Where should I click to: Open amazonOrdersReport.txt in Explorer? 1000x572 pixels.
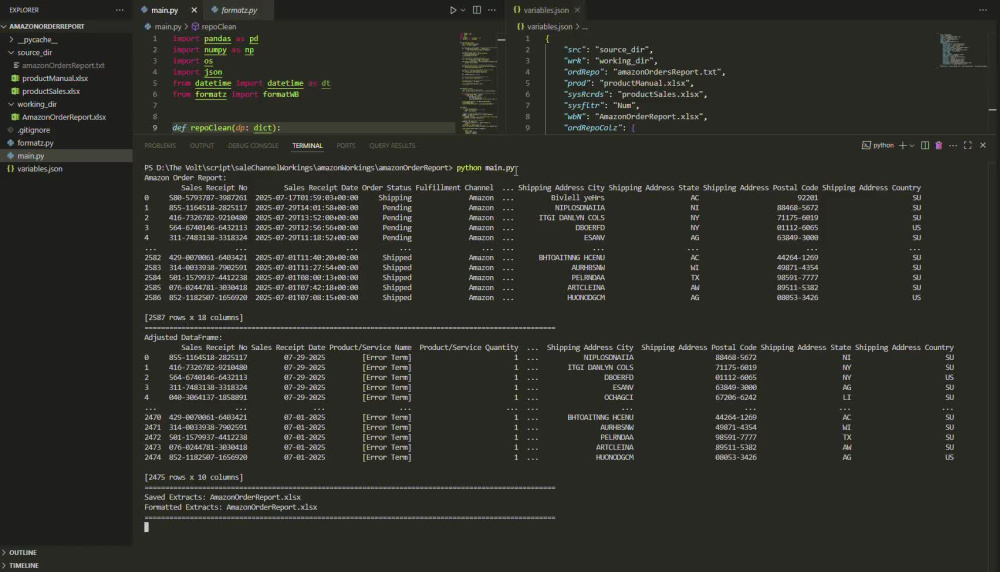point(63,65)
